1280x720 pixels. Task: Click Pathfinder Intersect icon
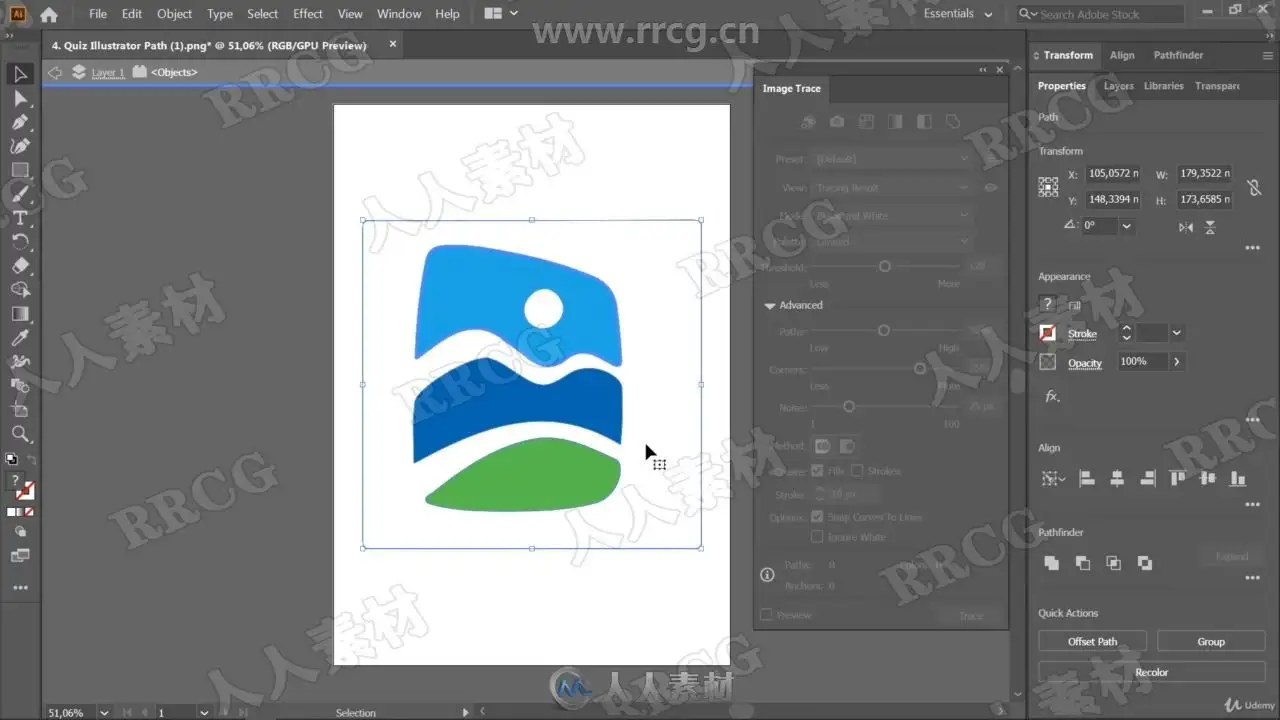click(1114, 563)
